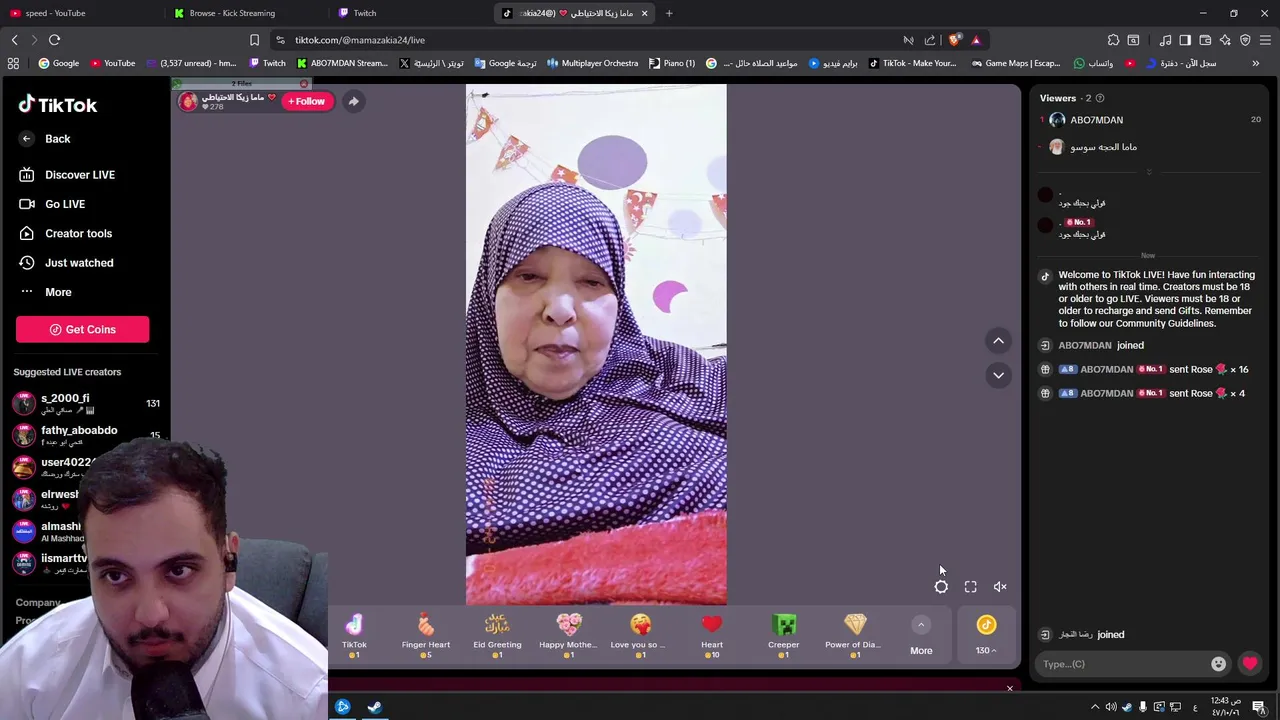Close the bottom banner
This screenshot has width=1280, height=720.
click(1009, 688)
